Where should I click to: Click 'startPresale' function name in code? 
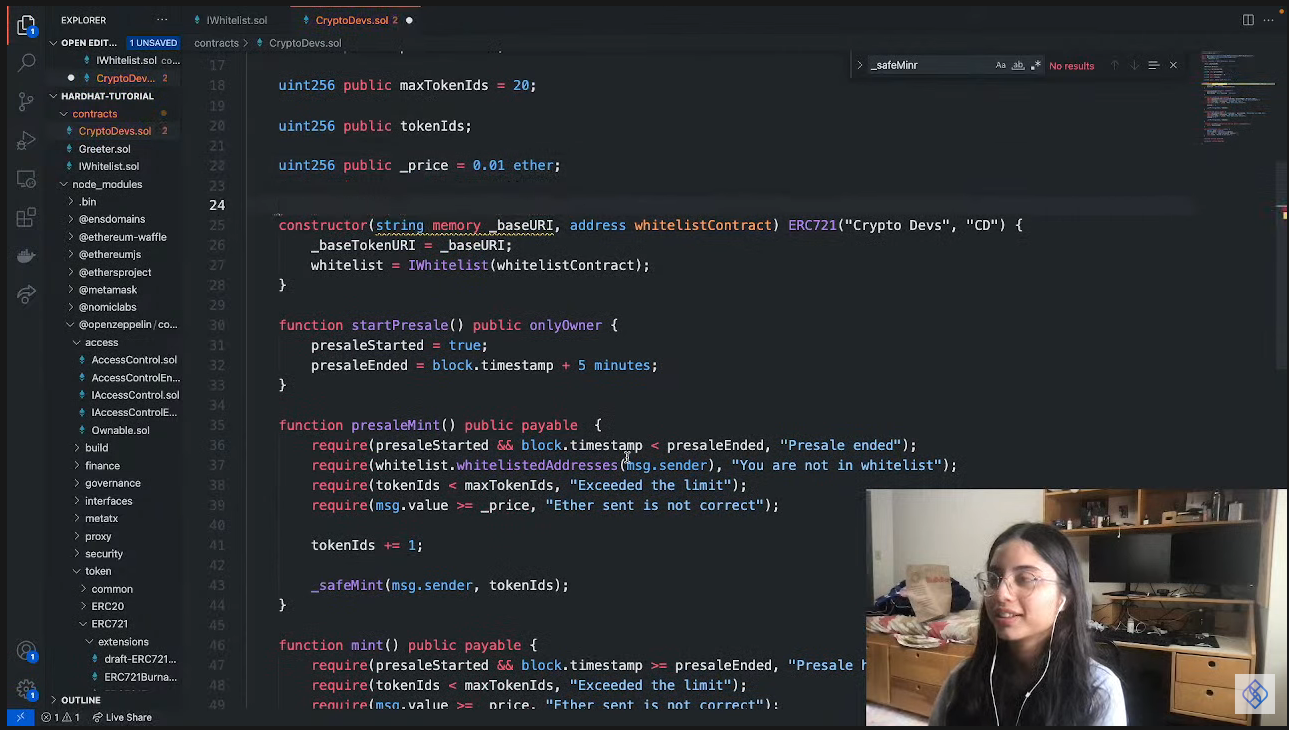point(399,325)
